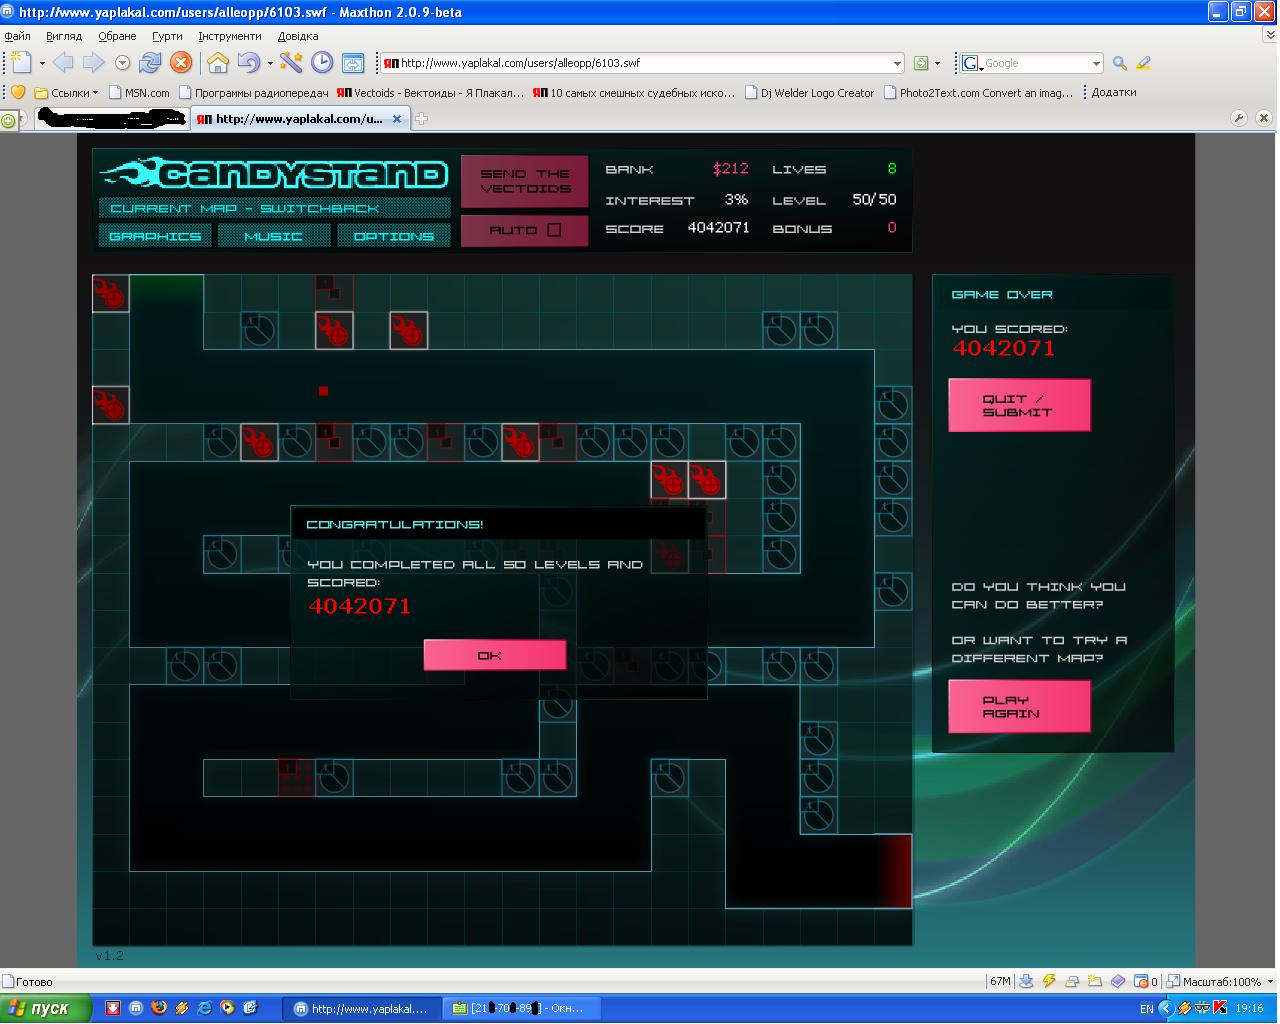1280x1024 pixels.
Task: Click the history clock toolbar icon
Action: tap(322, 63)
